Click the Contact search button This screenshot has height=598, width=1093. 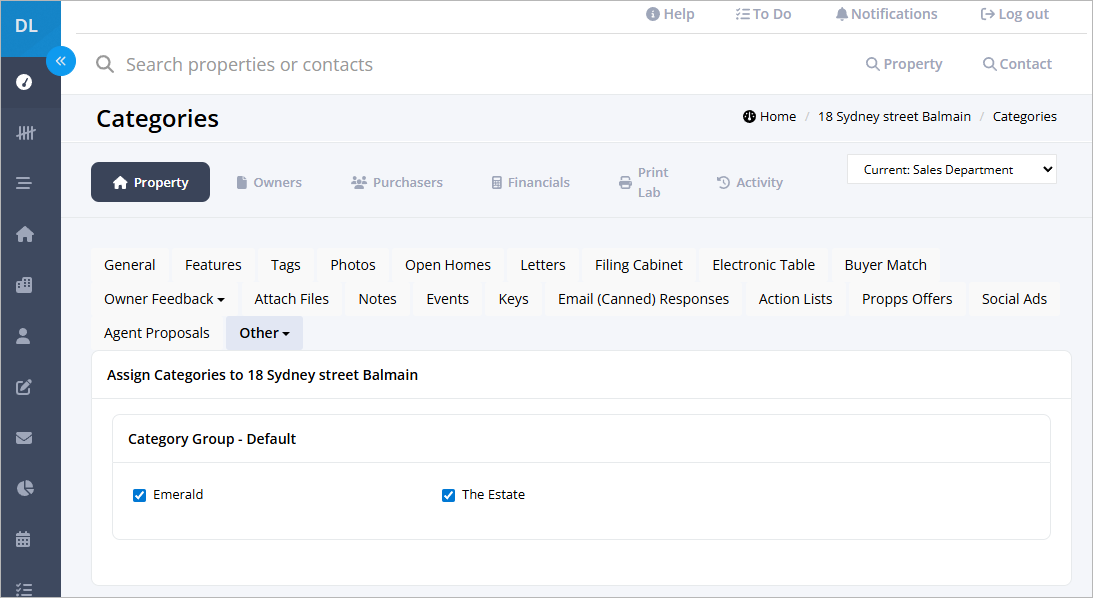coord(1017,64)
